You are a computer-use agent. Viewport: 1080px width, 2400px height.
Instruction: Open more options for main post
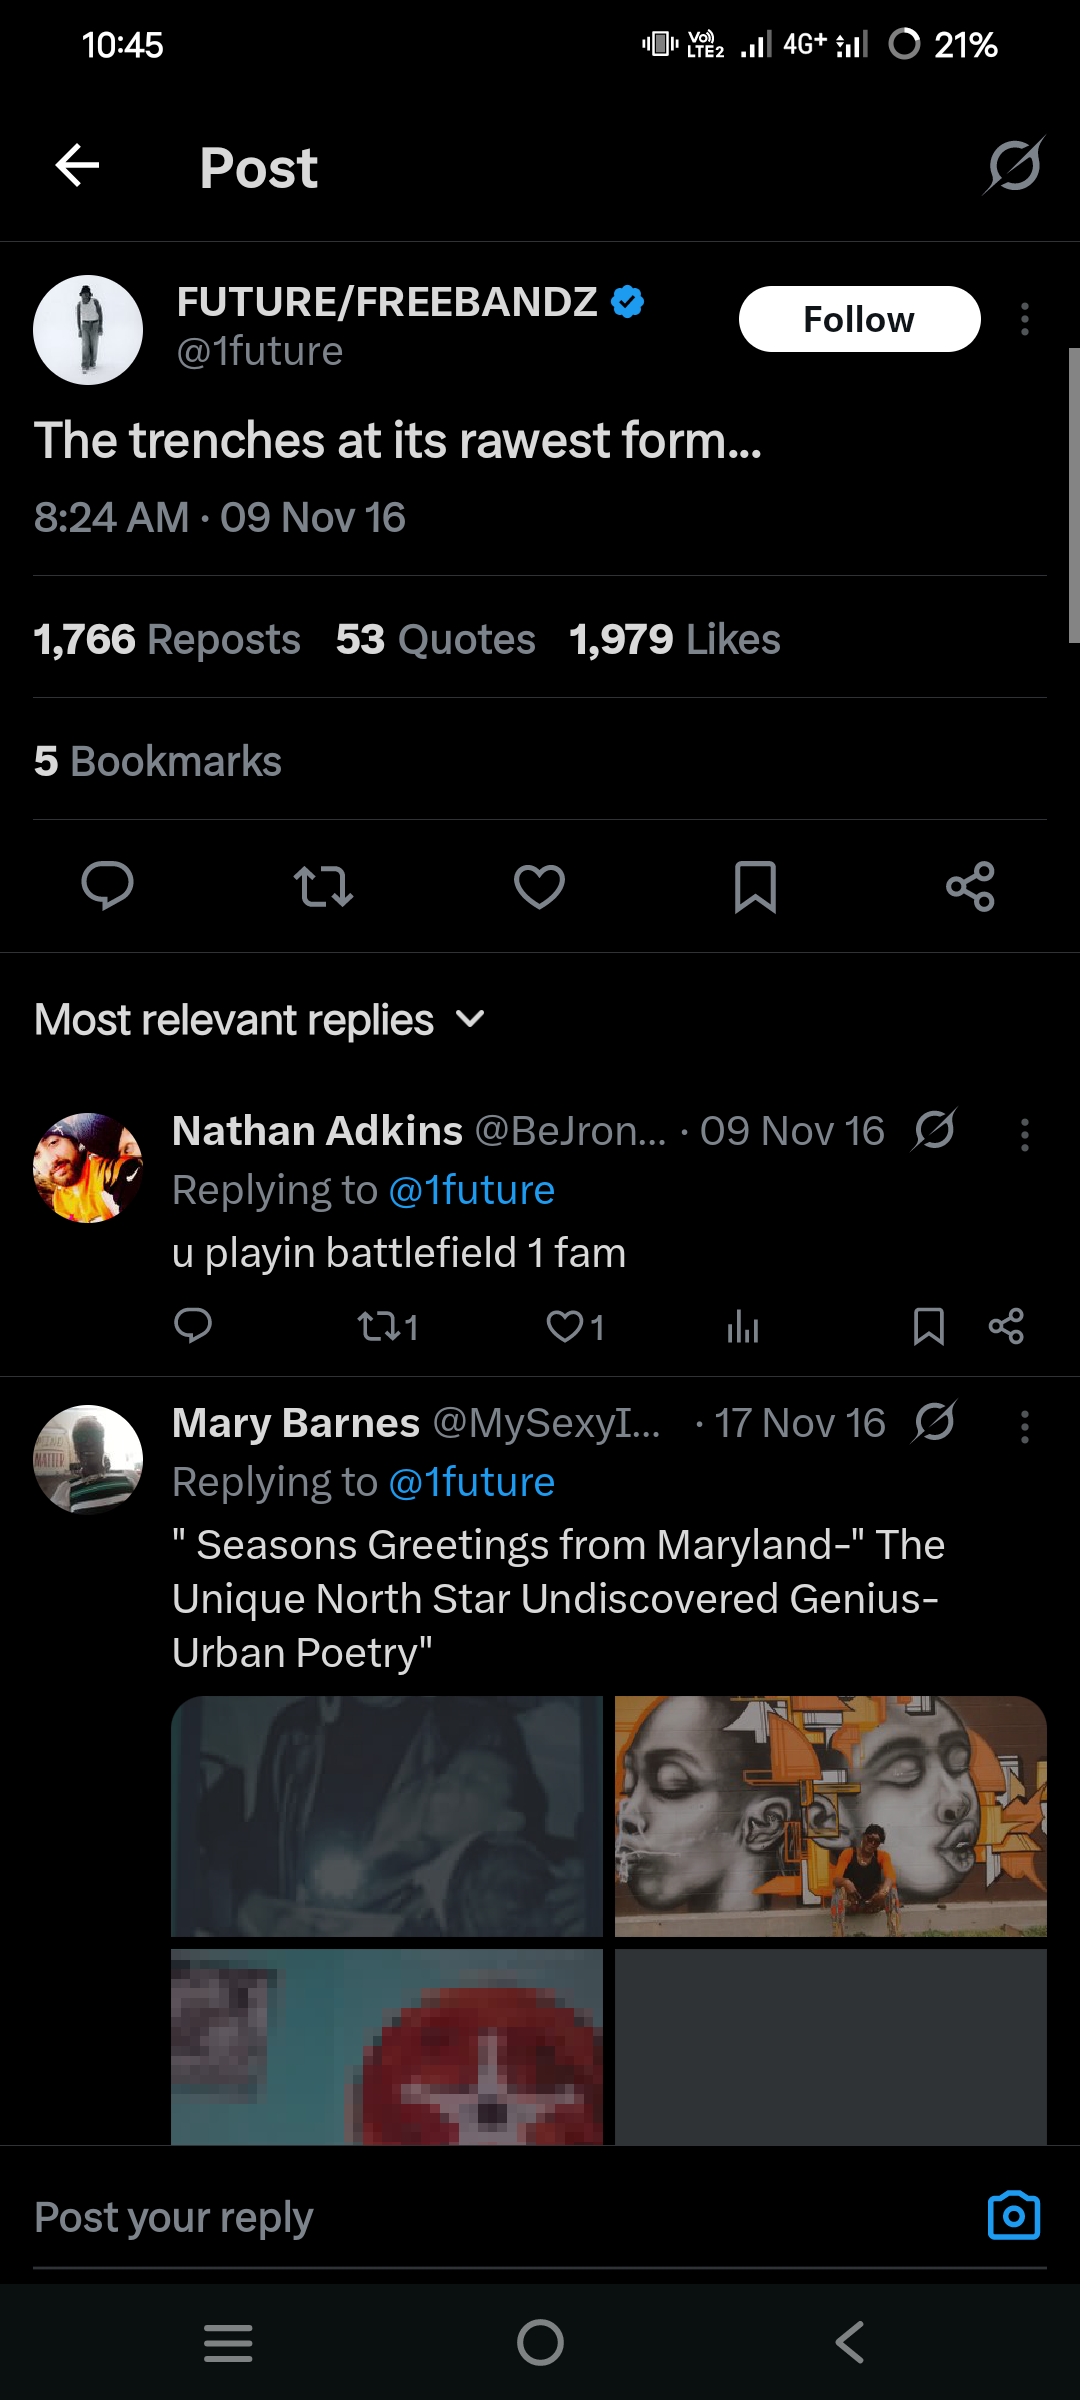1024,320
